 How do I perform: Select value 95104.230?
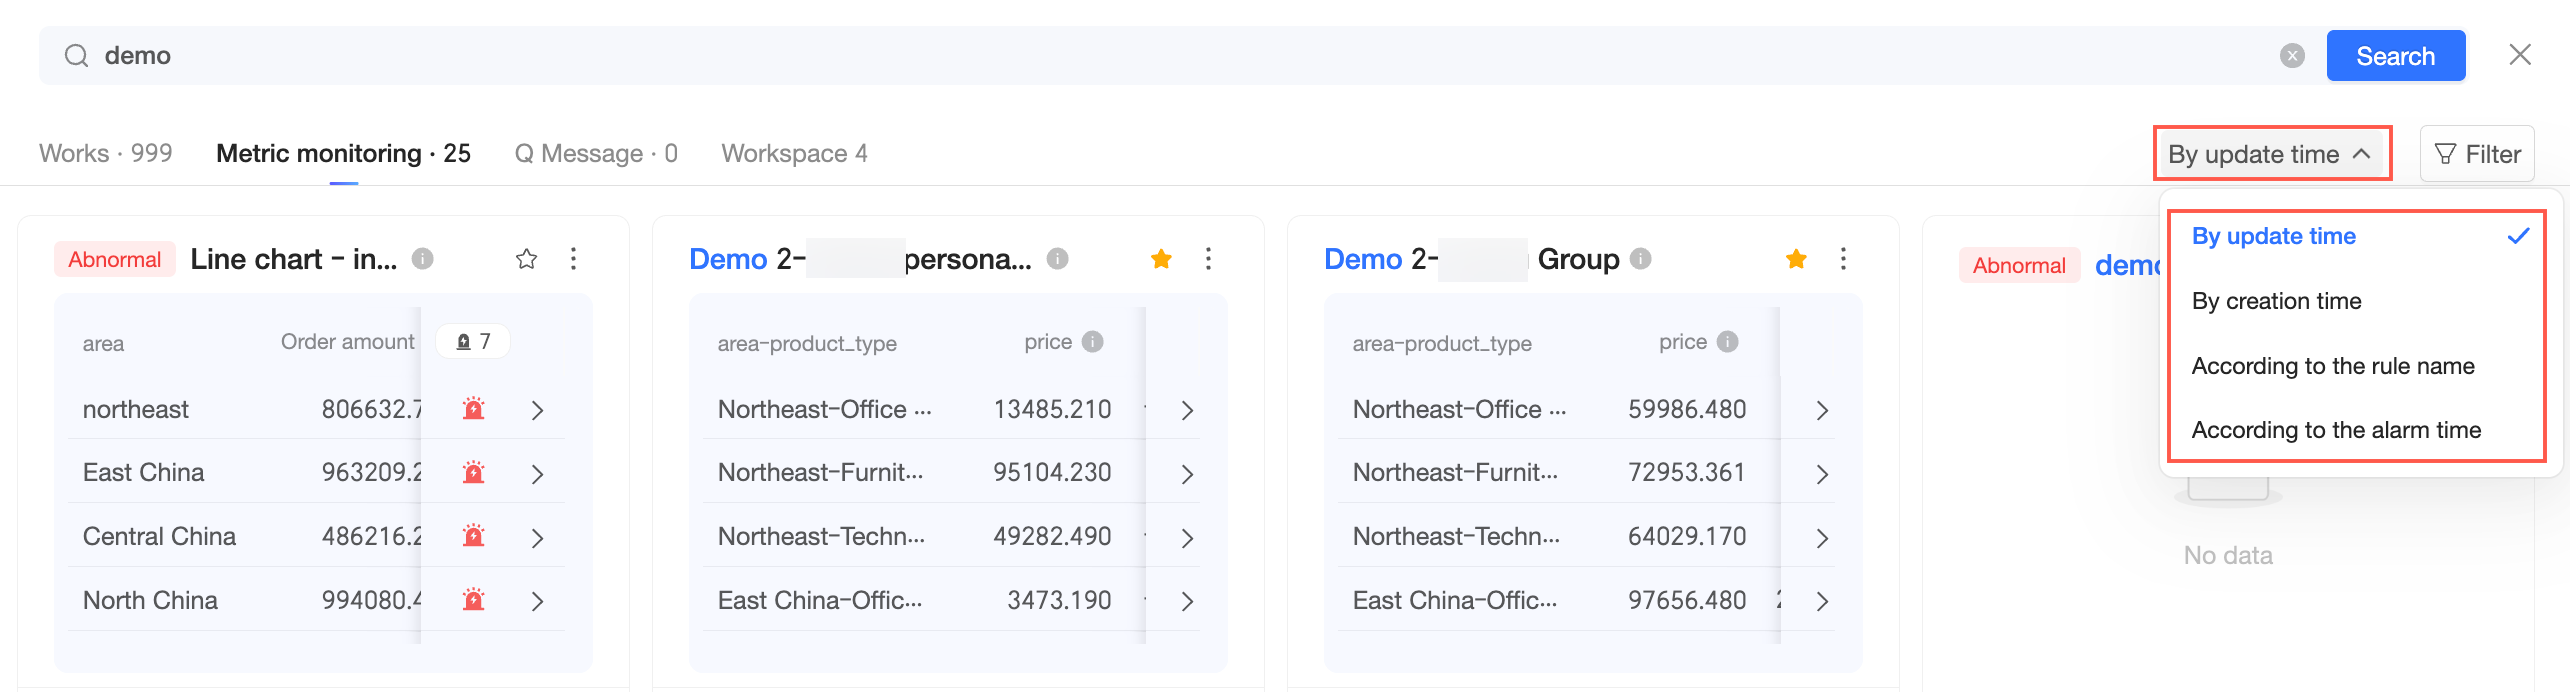pyautogui.click(x=1052, y=473)
